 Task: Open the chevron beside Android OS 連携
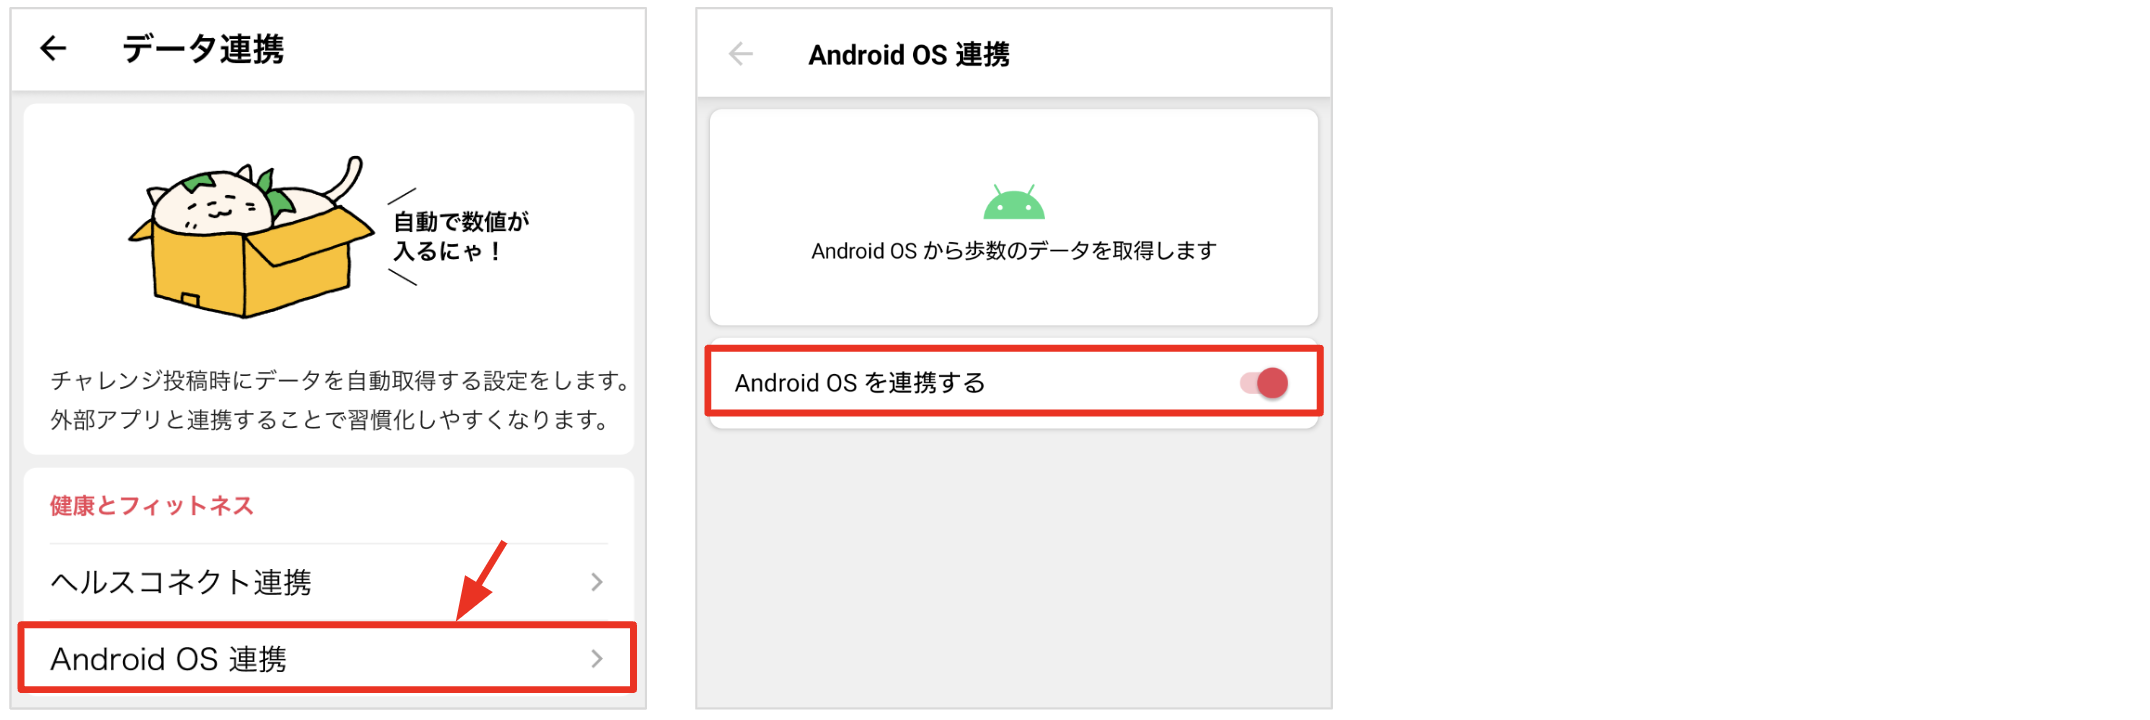(x=597, y=659)
